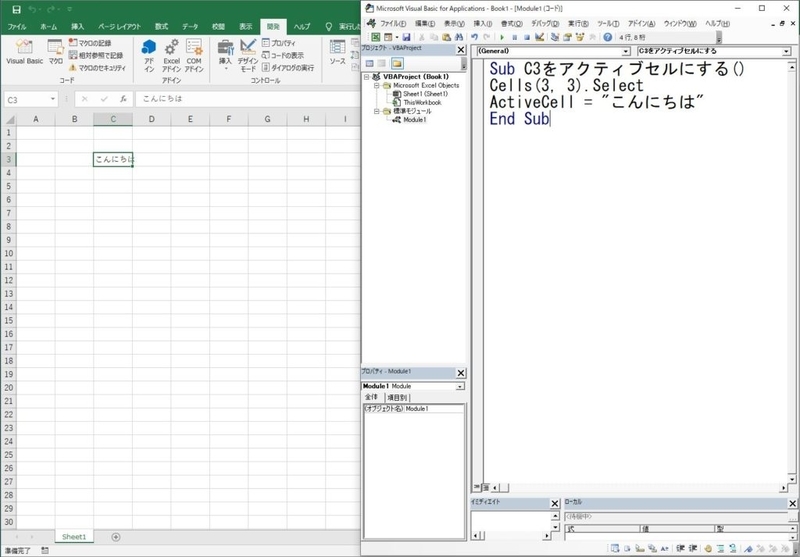800x557 pixels.
Task: Open the XML ソース button
Action: pyautogui.click(x=337, y=52)
